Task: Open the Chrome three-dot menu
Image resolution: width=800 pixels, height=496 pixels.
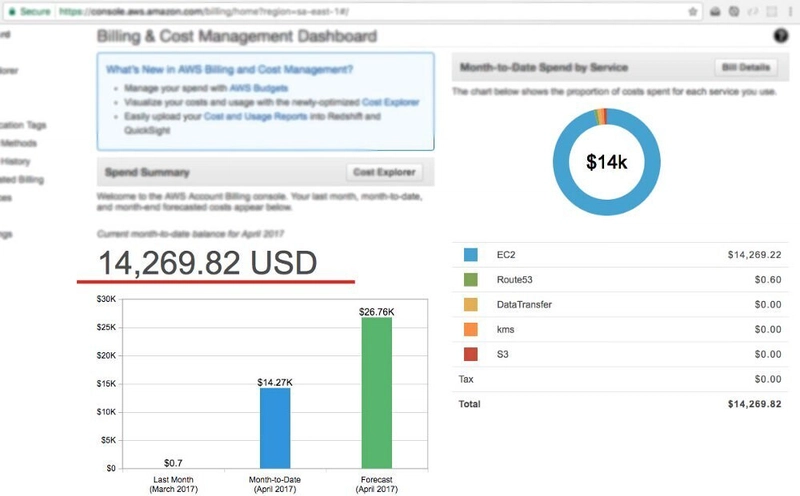Action: [x=791, y=11]
